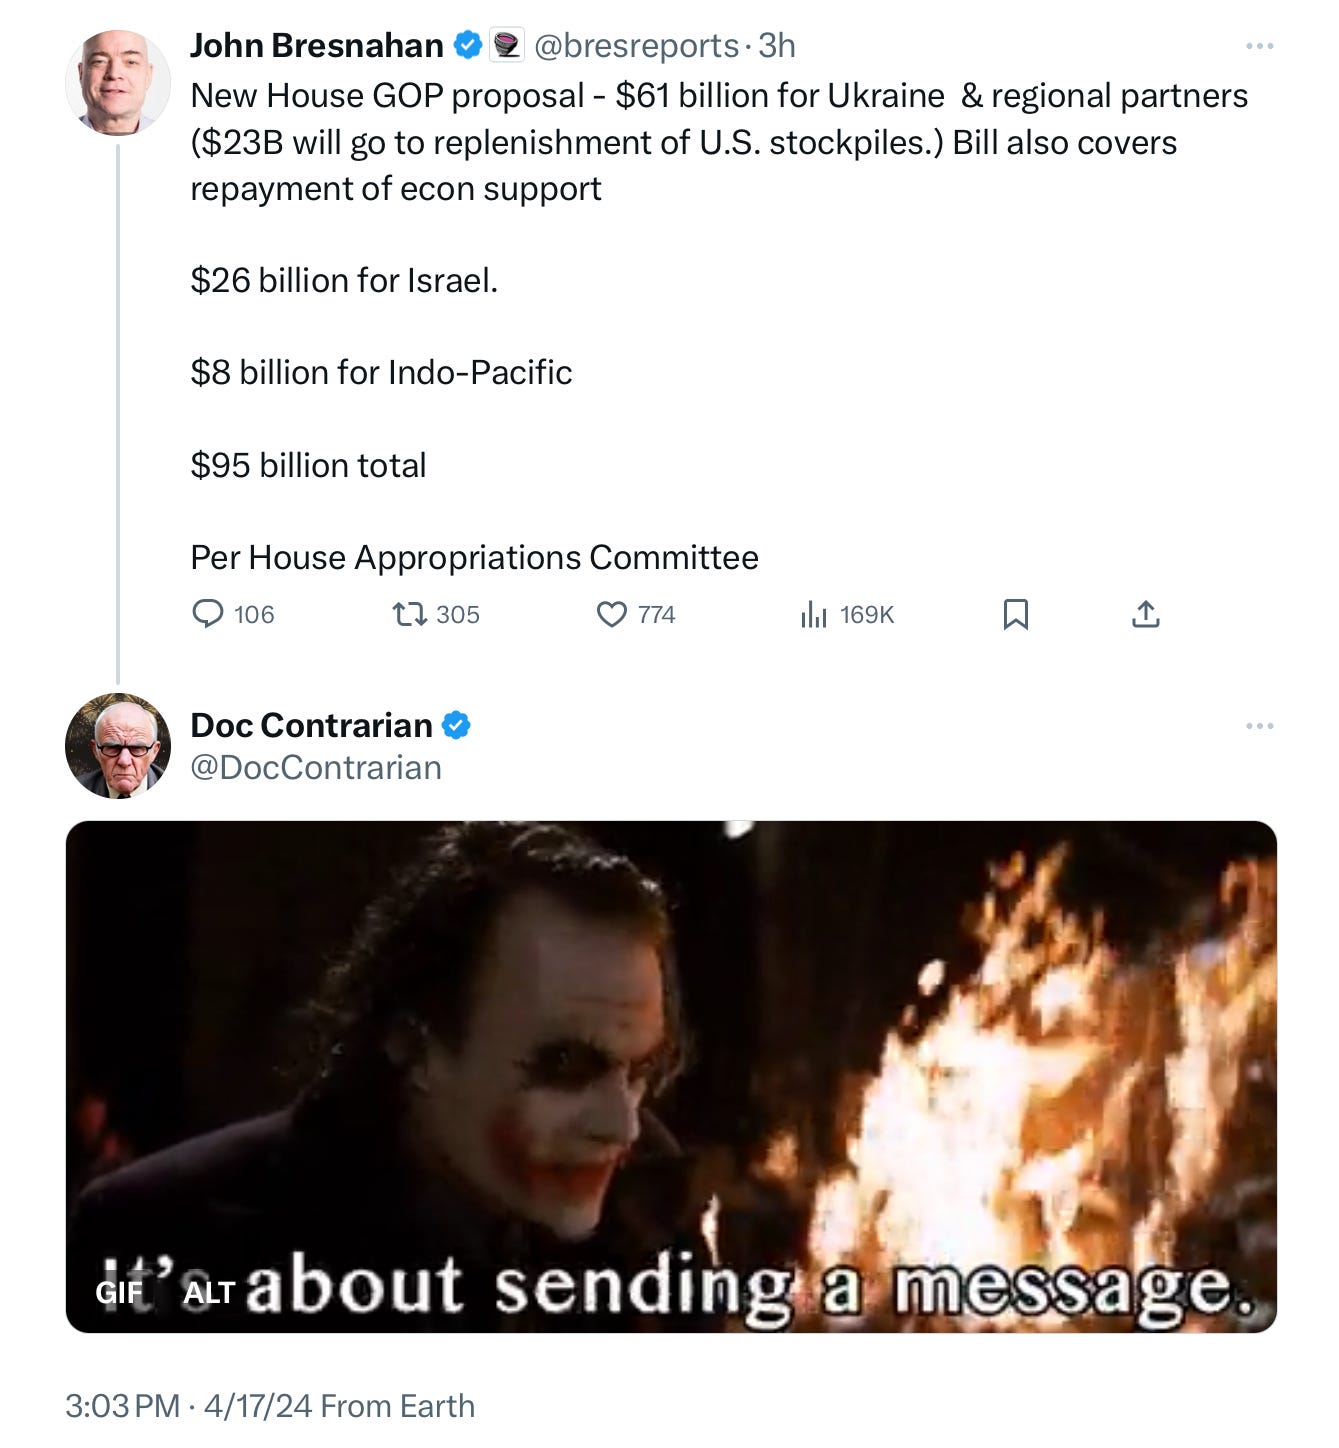
Task: Play the Joker GIF via the GIF badge
Action: (120, 1293)
